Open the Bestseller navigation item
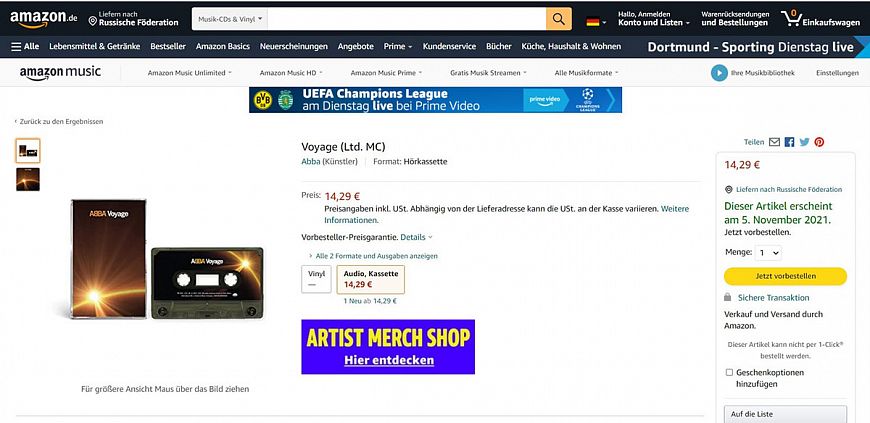Viewport: 870px width, 423px height. 168,47
